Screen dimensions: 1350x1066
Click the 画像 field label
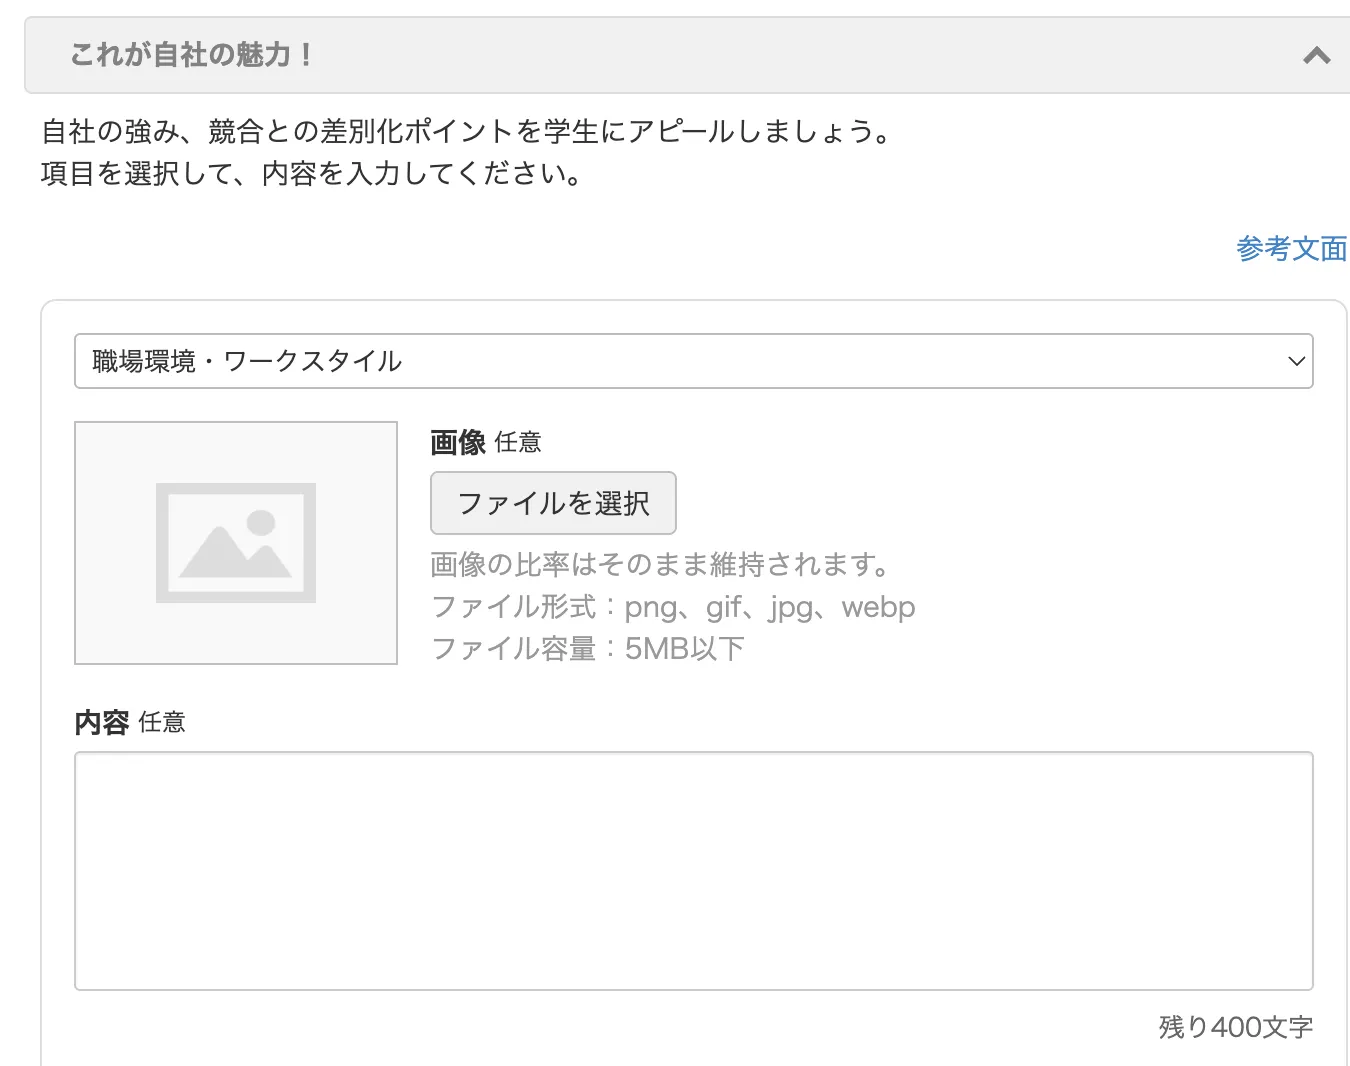pyautogui.click(x=458, y=442)
